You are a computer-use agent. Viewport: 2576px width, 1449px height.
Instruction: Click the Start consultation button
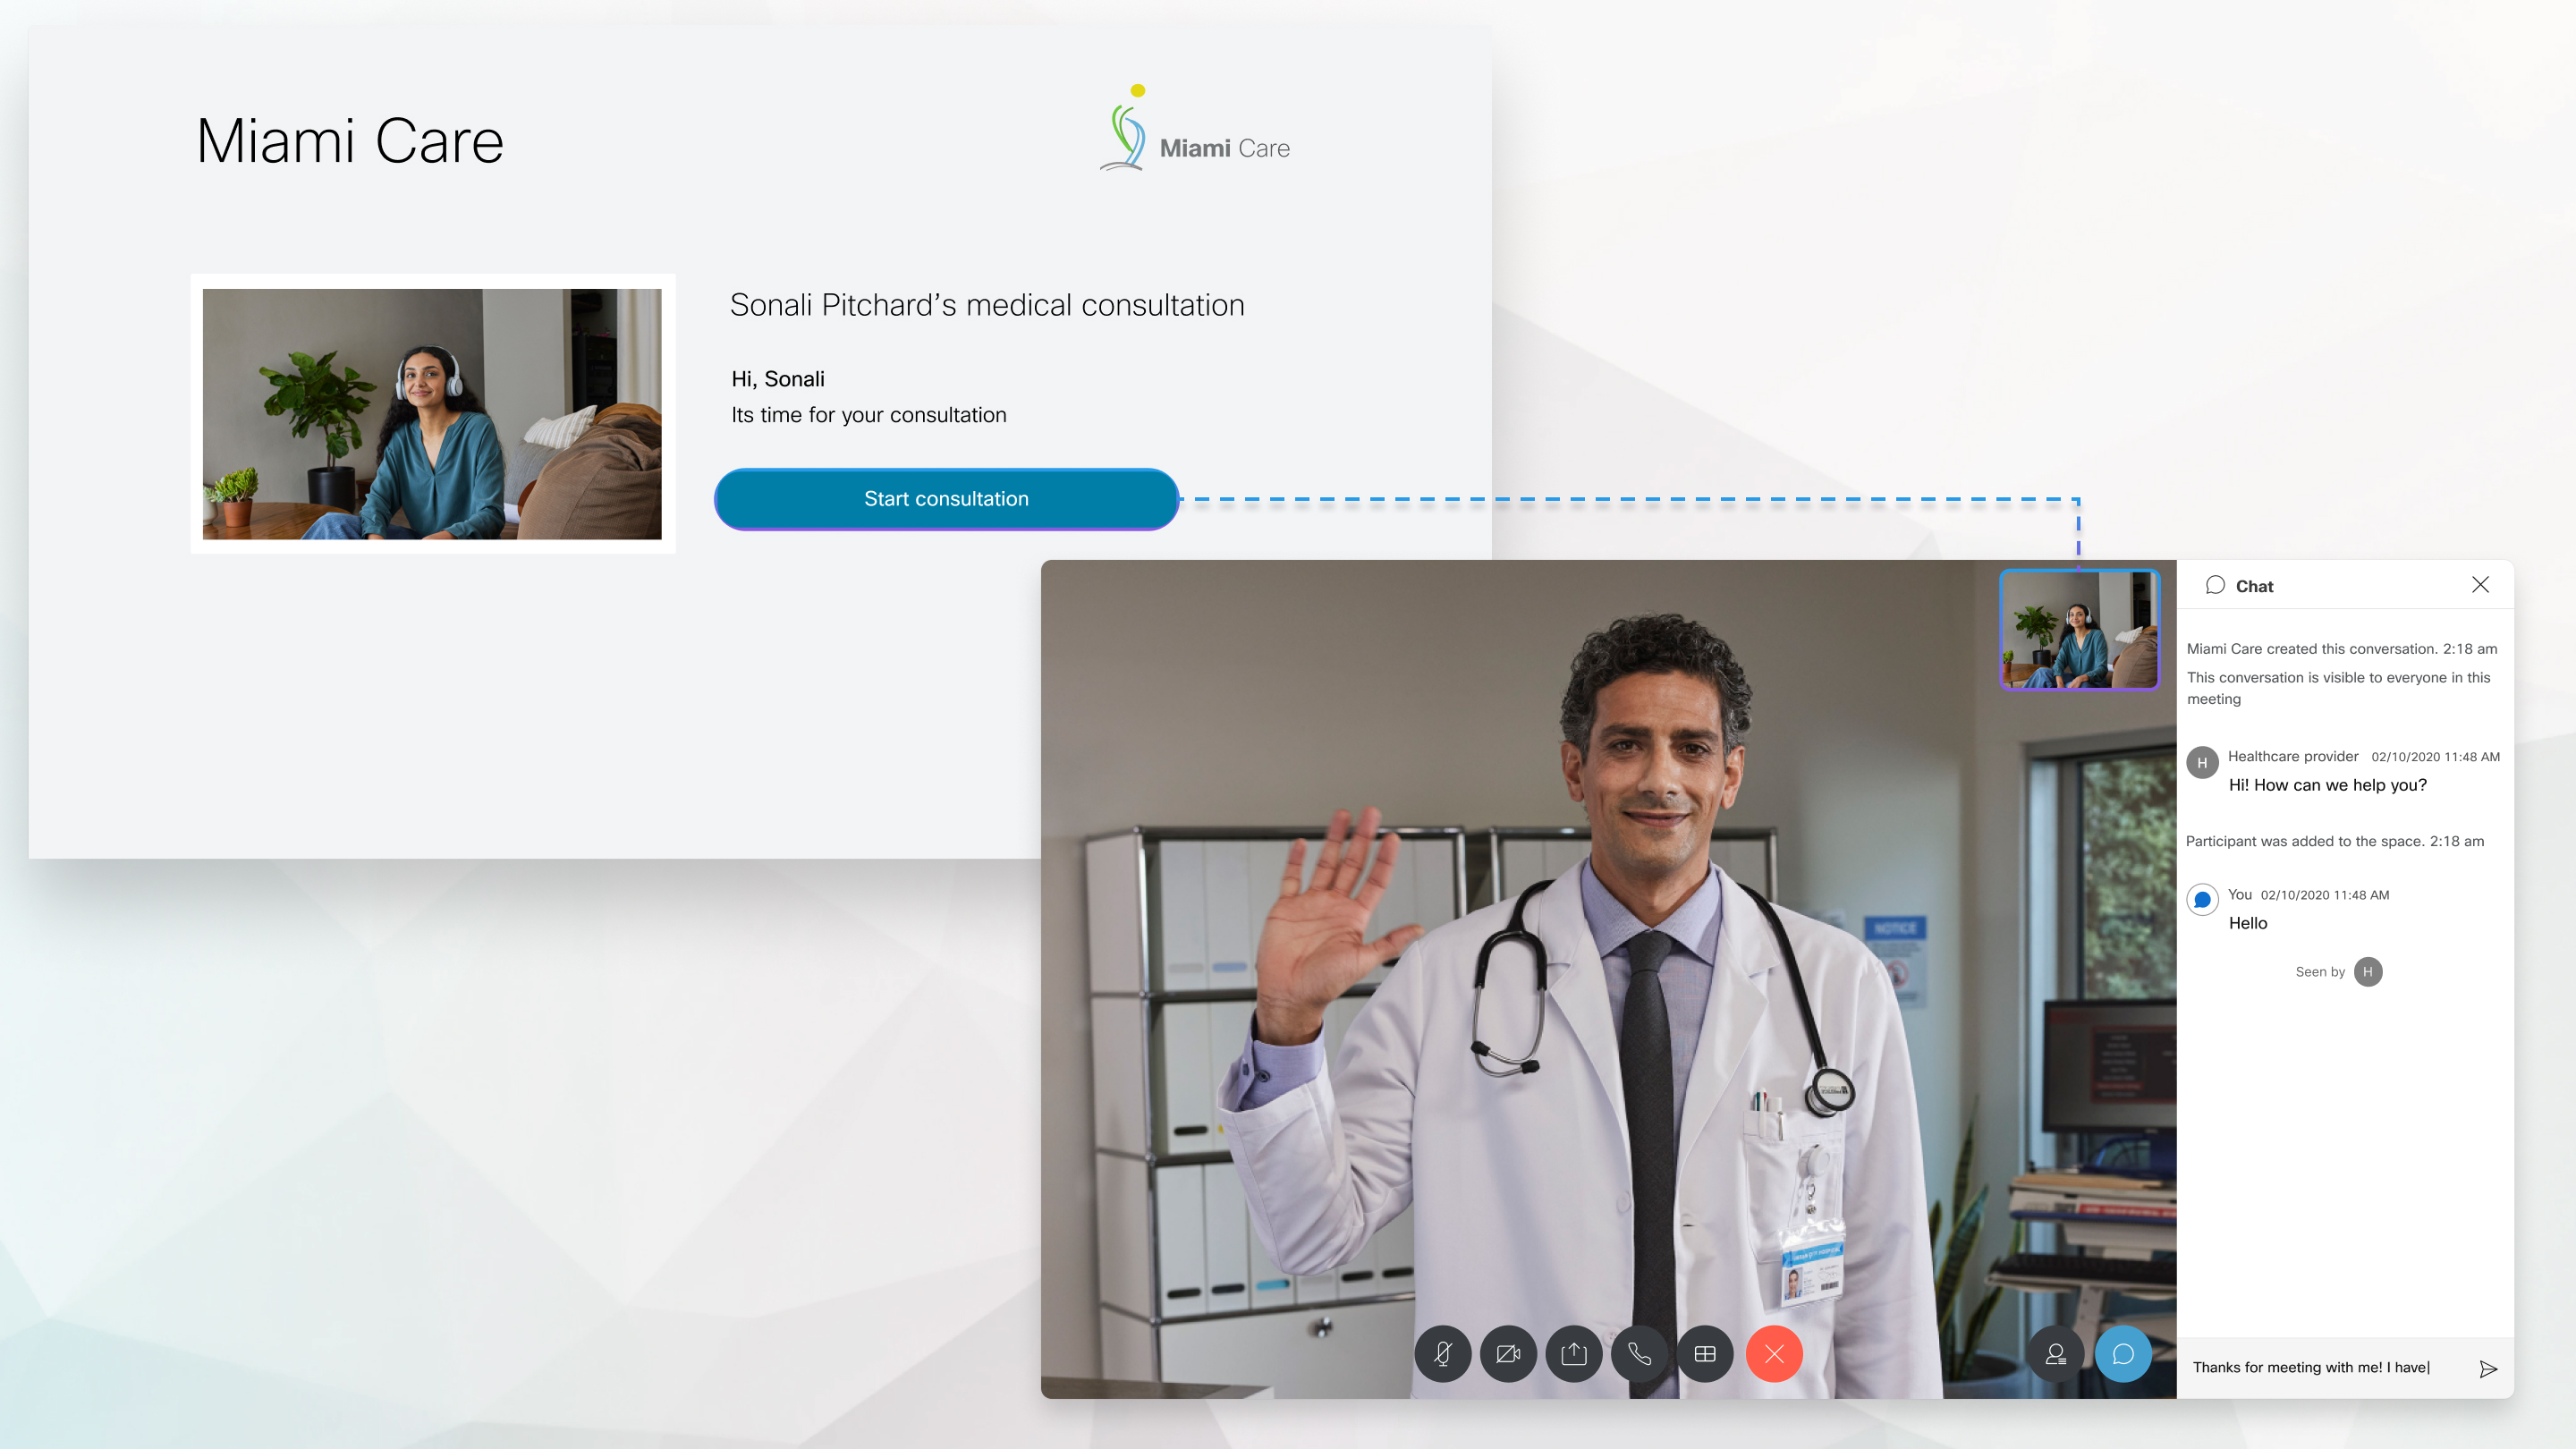[x=946, y=497]
